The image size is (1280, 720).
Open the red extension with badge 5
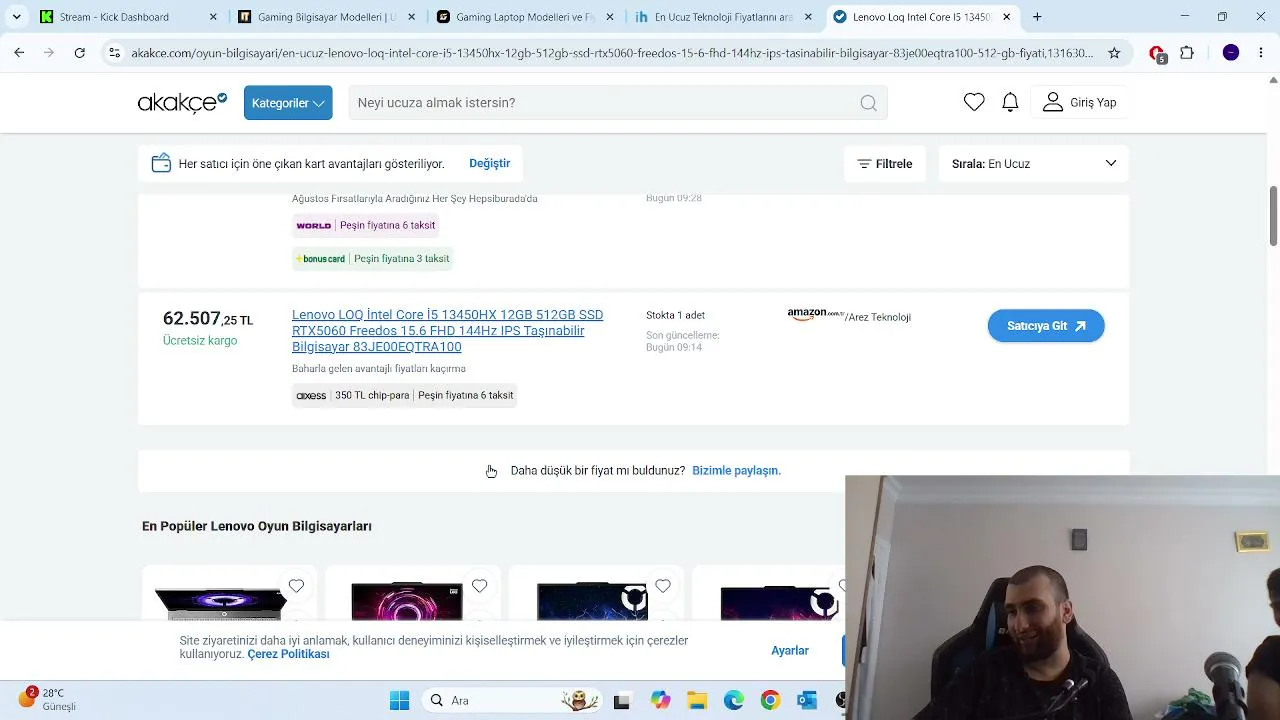tap(1157, 53)
